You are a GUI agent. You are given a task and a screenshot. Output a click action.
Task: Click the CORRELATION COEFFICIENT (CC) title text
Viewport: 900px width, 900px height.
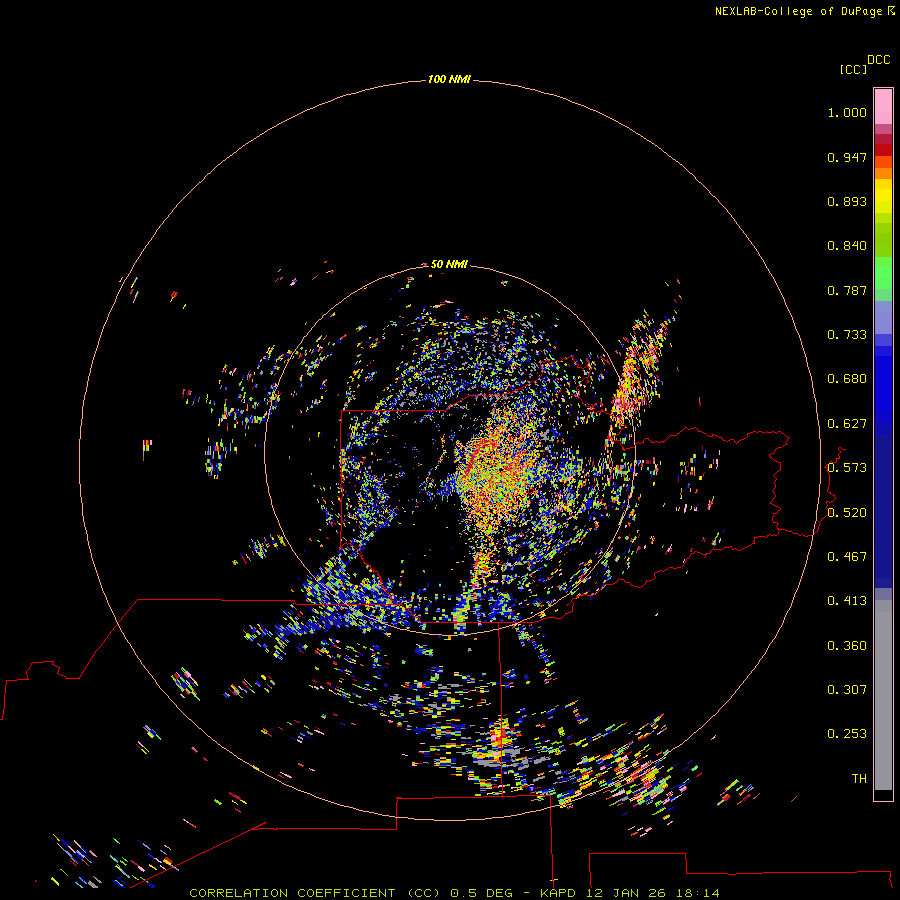[x=315, y=893]
